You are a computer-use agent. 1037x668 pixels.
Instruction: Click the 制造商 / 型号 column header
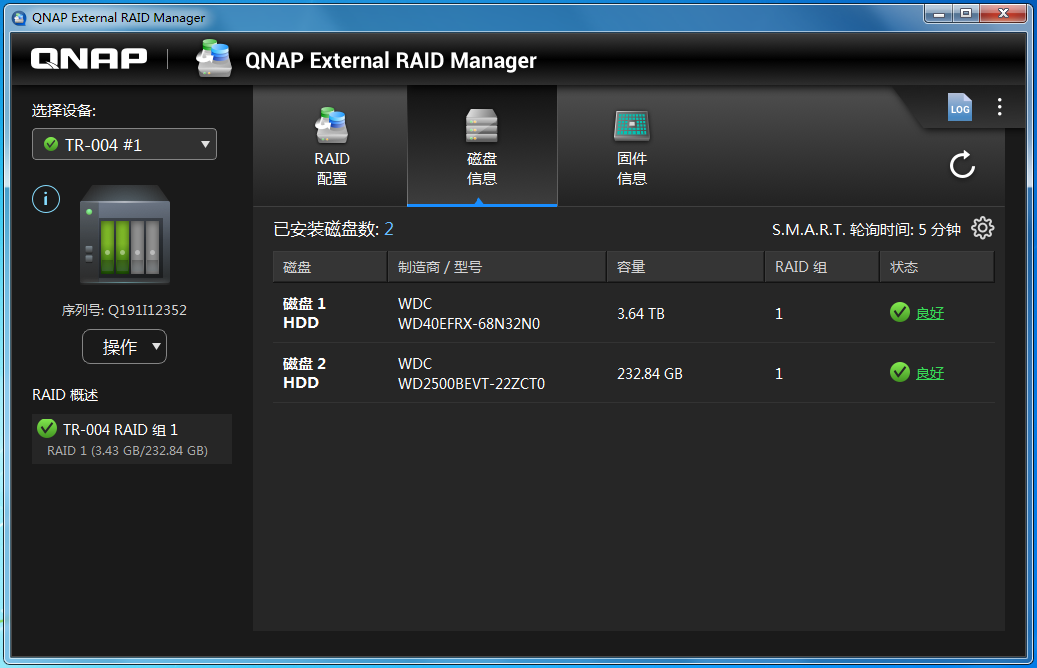[x=497, y=267]
